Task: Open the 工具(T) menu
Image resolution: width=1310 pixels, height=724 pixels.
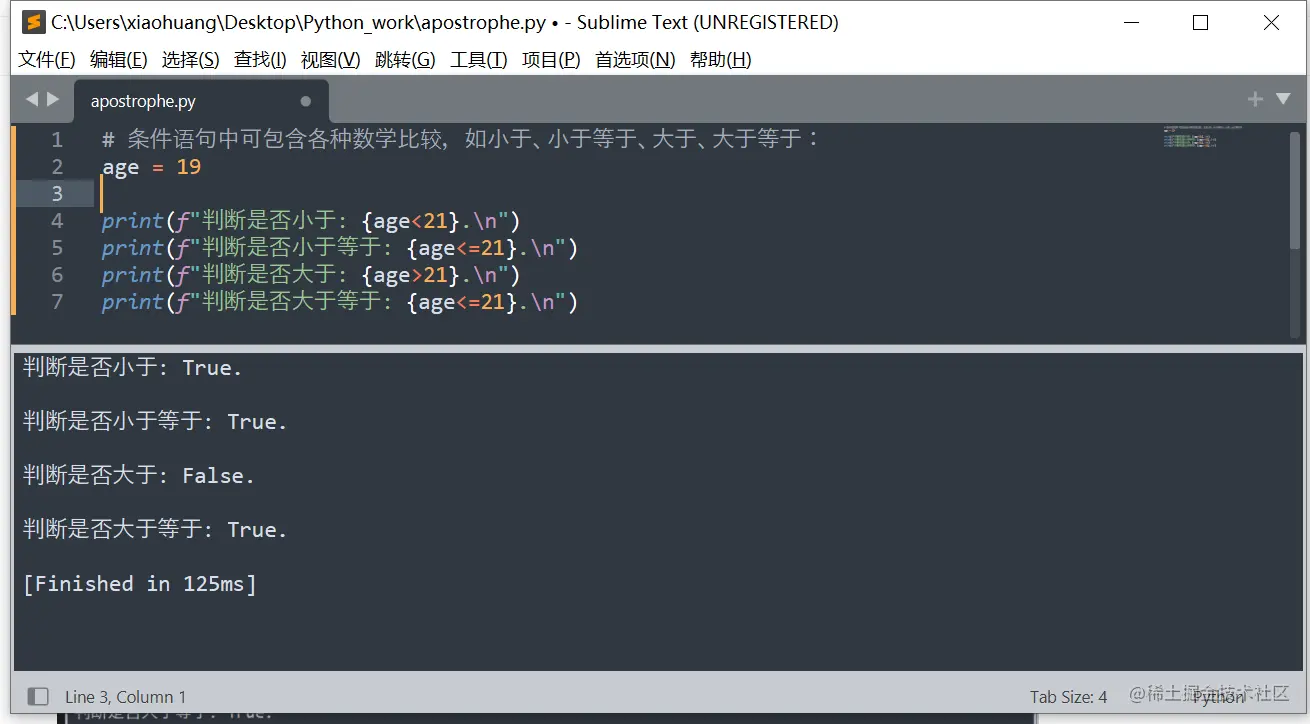Action: pos(479,60)
